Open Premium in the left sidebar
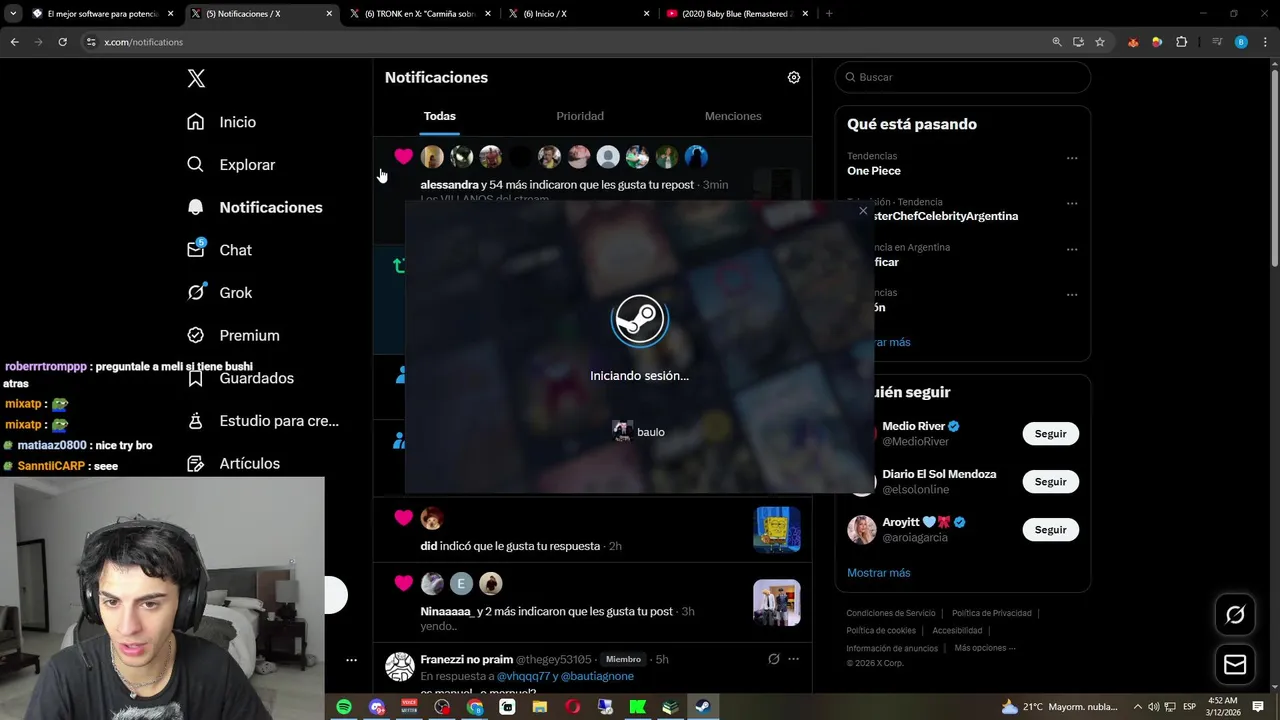 click(x=234, y=336)
